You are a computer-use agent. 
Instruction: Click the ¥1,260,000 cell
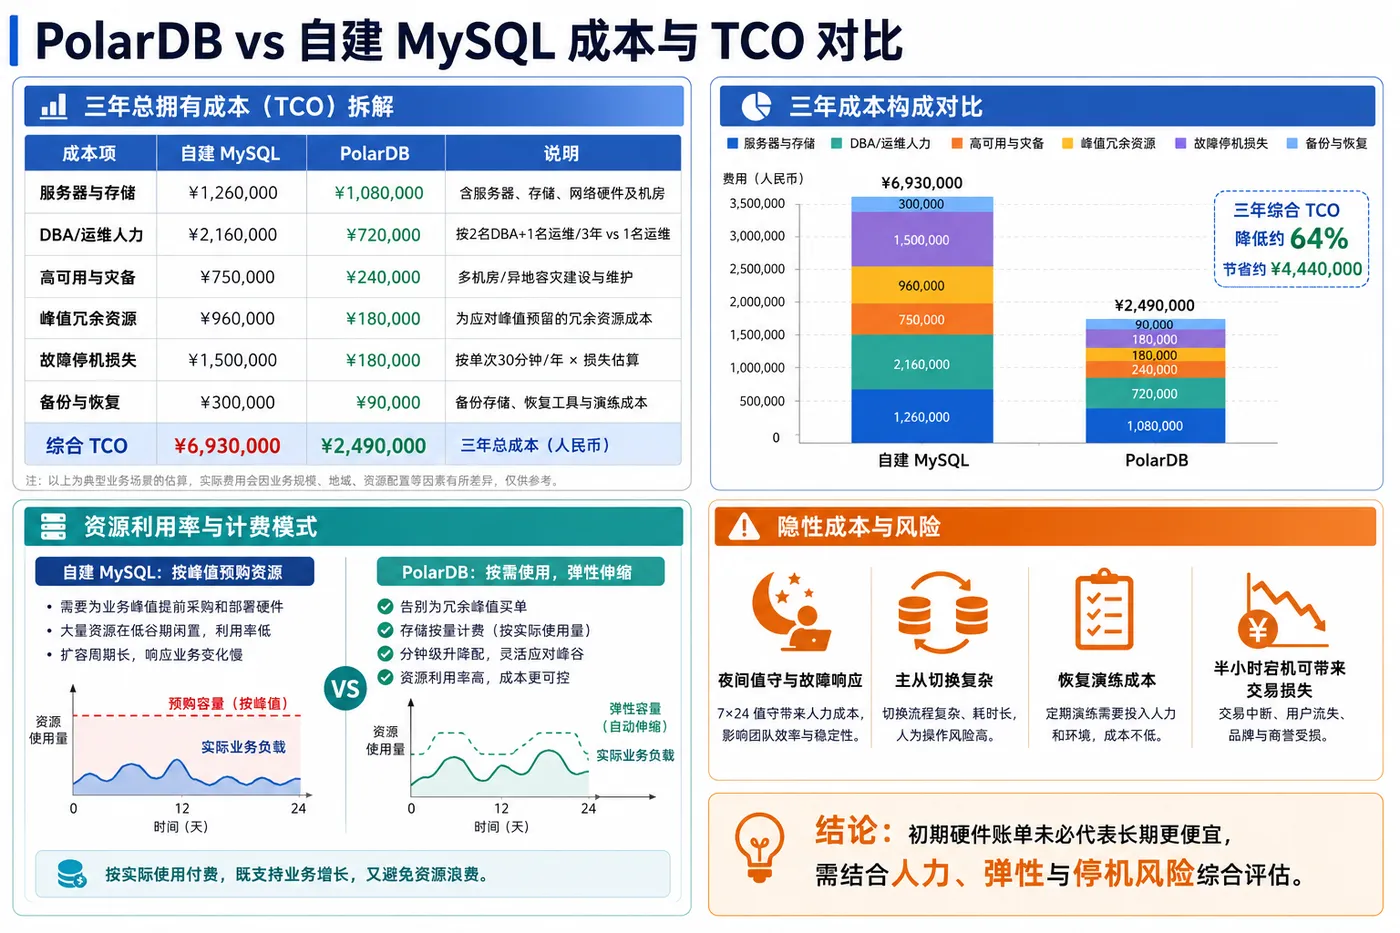(233, 193)
